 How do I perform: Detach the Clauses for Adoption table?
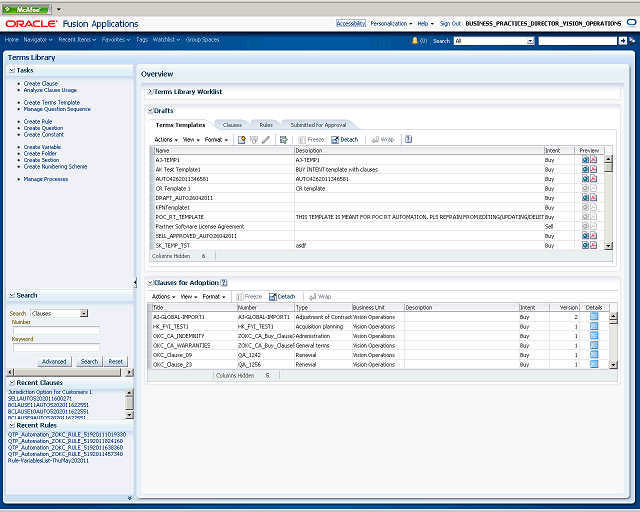pos(282,297)
